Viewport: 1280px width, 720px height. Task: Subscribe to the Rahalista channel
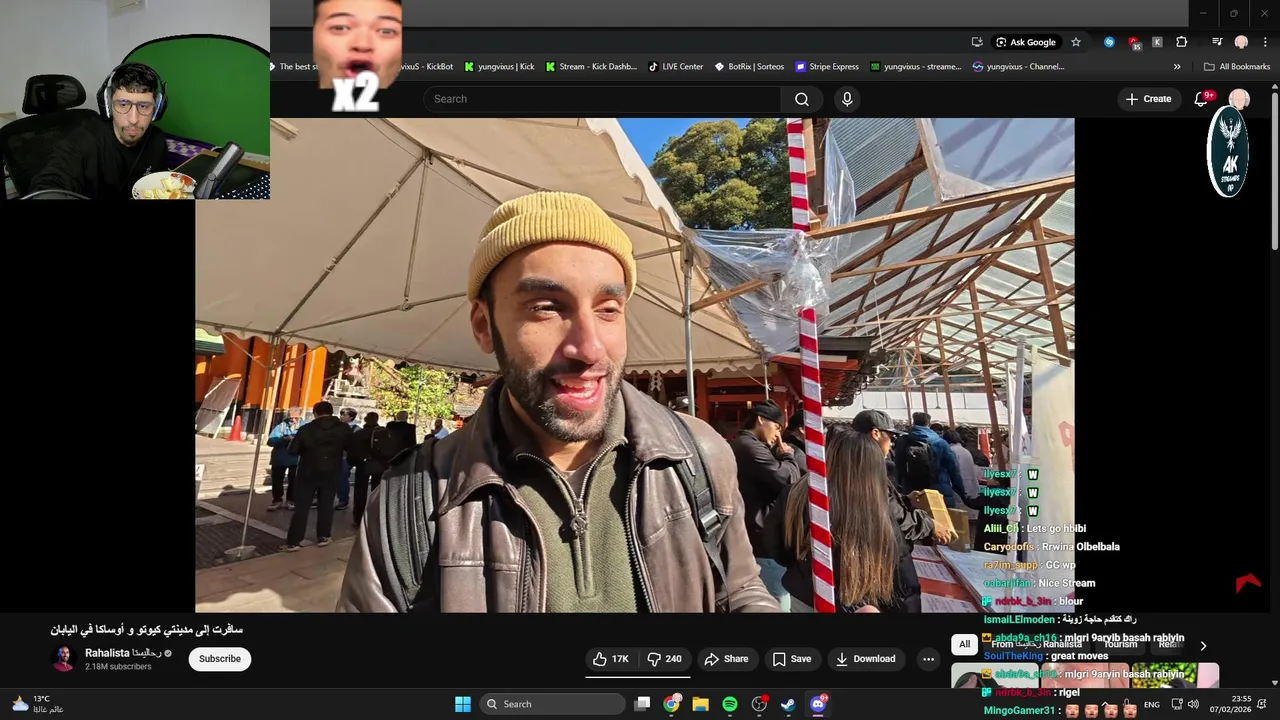(x=219, y=659)
